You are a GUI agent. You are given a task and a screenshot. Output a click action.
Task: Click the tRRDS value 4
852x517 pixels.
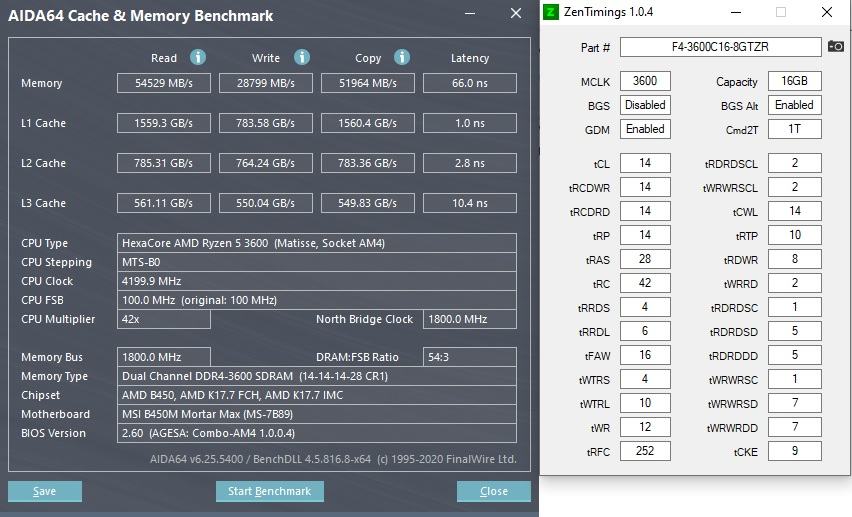[x=645, y=307]
